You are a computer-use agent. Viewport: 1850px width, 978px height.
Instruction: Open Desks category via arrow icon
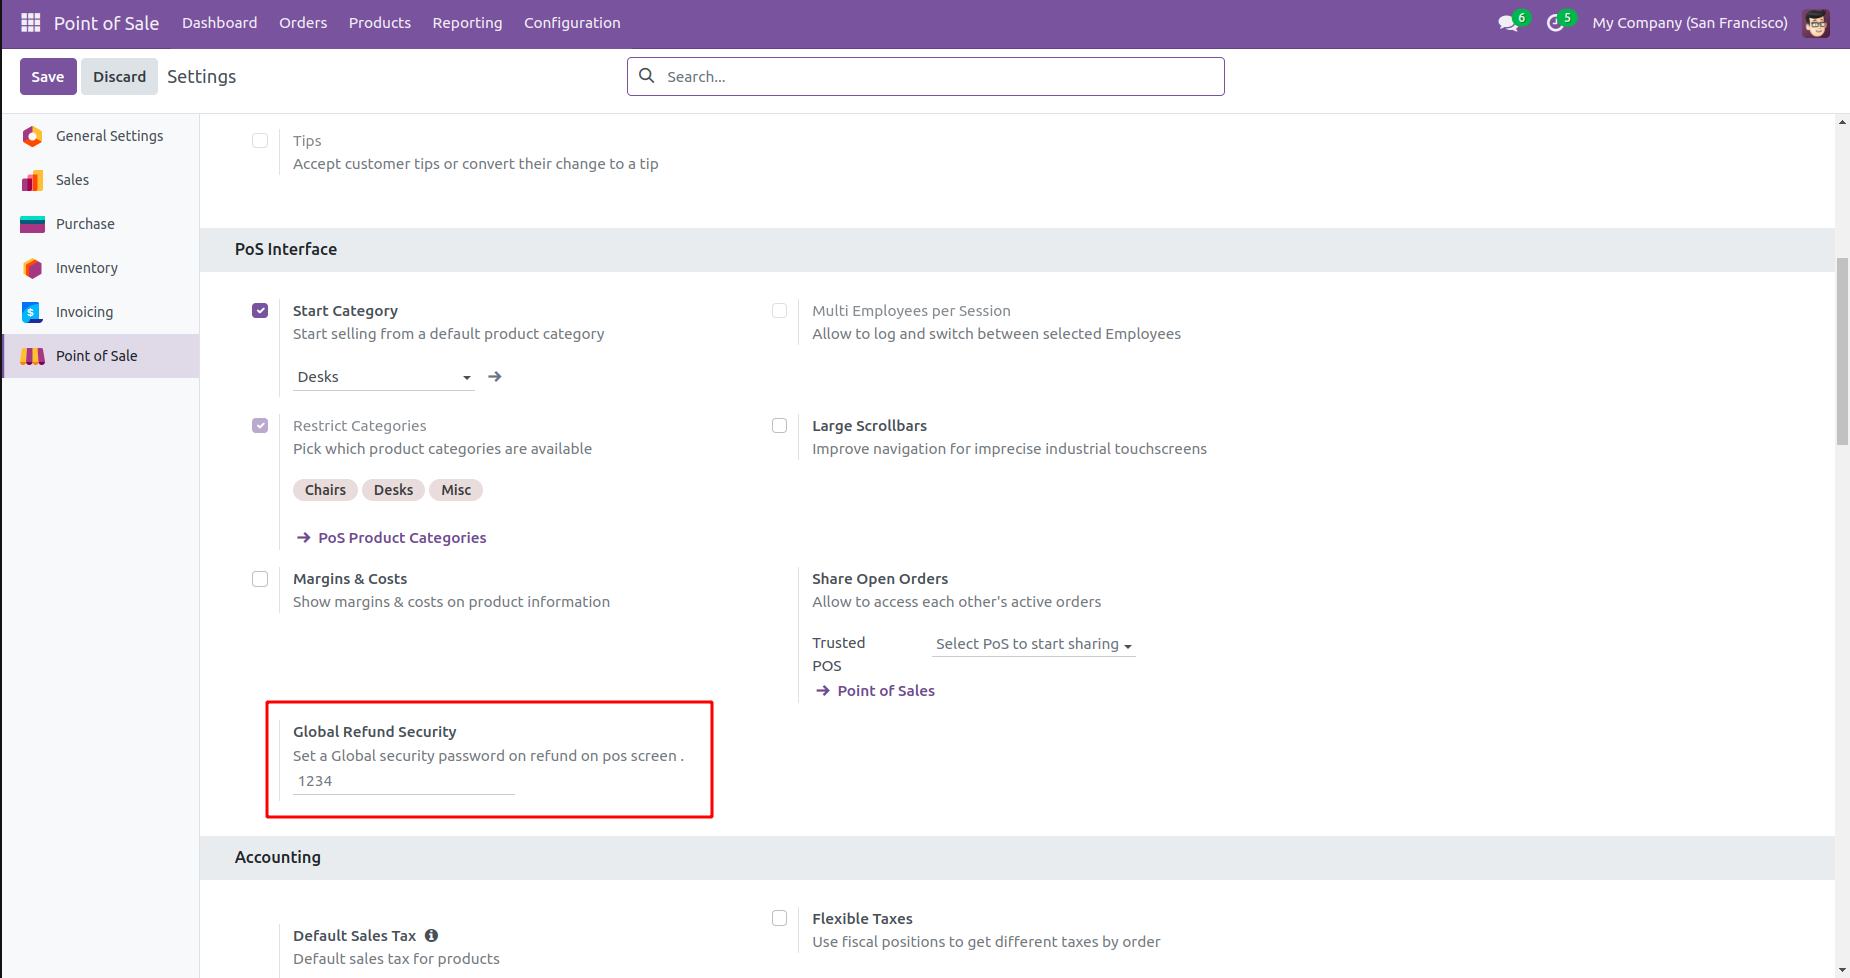[x=495, y=377]
